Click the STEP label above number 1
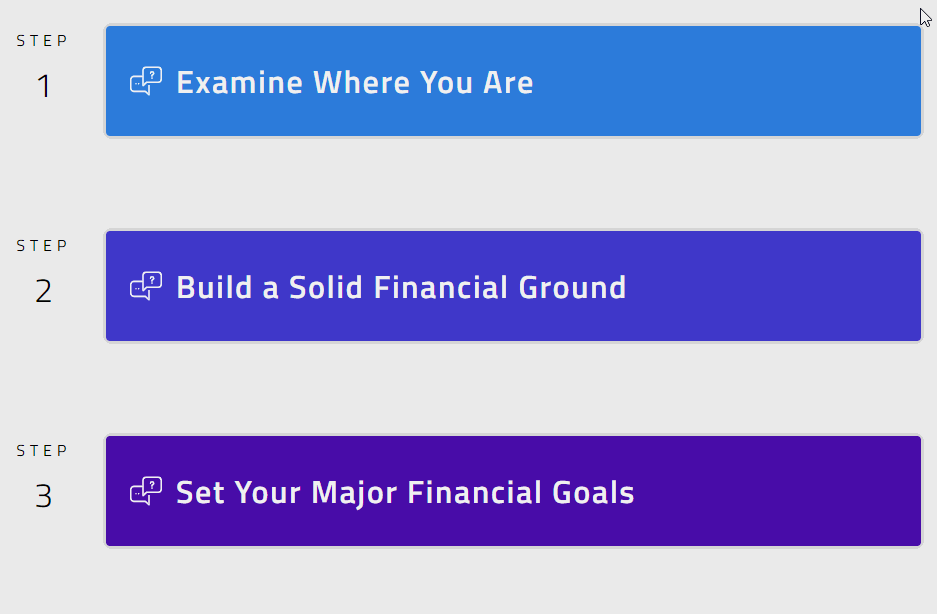Viewport: 937px width, 614px height. pos(43,41)
